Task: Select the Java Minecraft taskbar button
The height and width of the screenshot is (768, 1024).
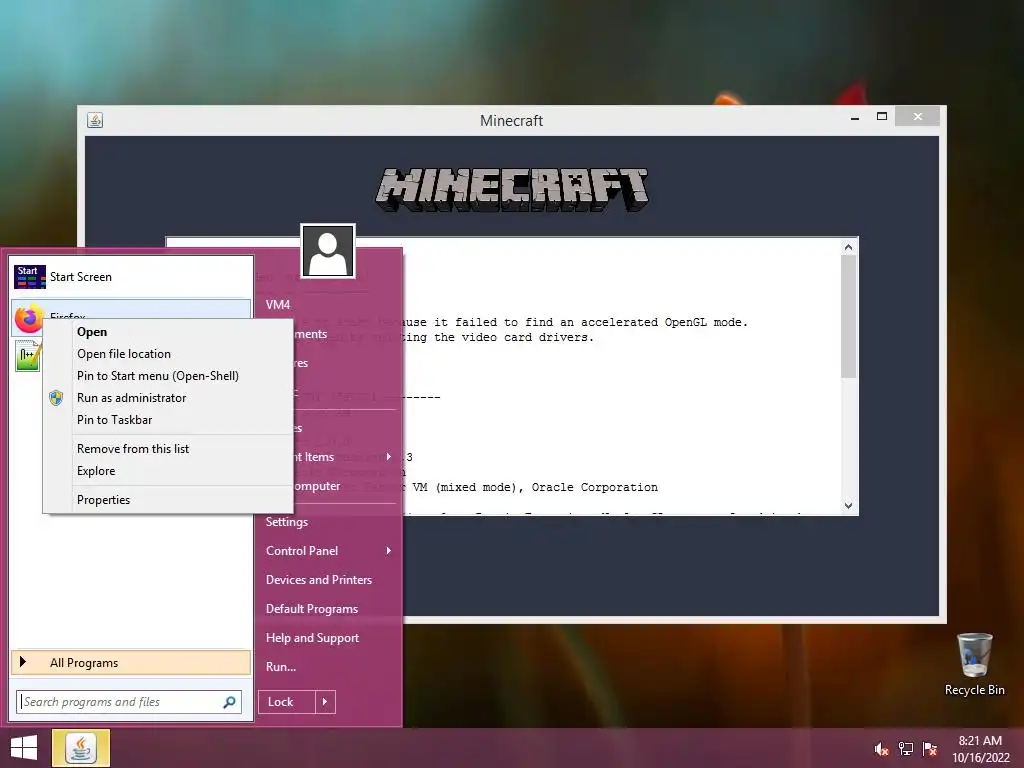Action: [x=81, y=748]
